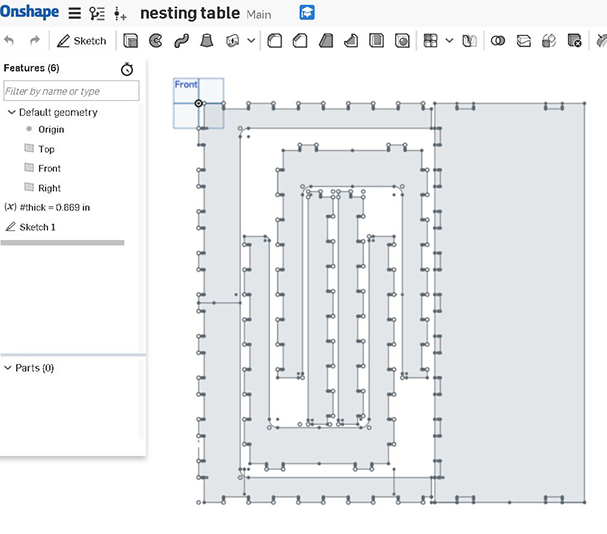Select the Thicken tool
This screenshot has height=534, width=607.
(232, 41)
